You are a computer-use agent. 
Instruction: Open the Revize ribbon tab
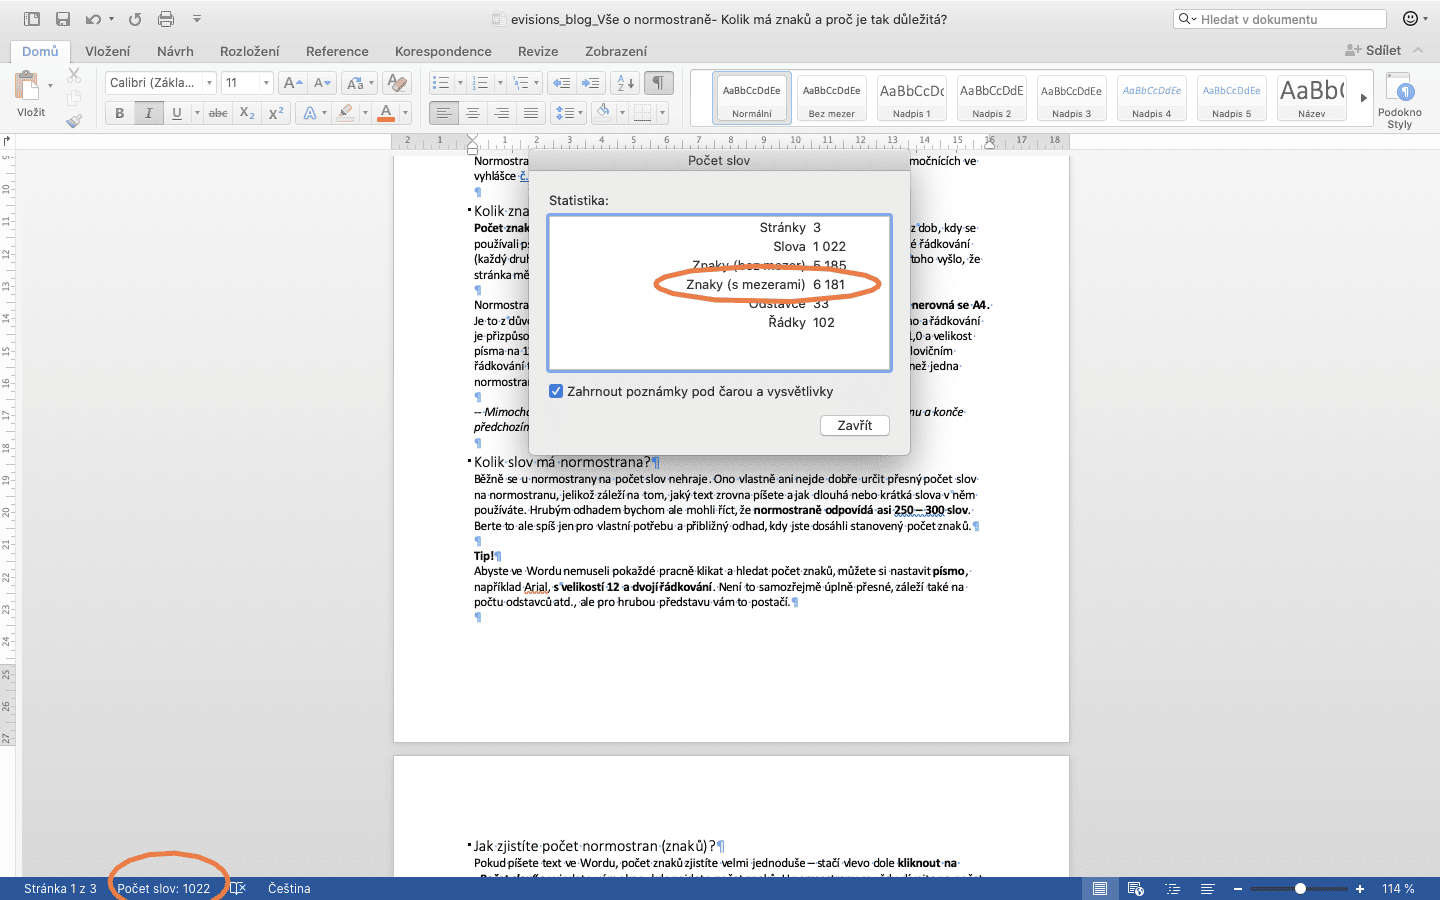pos(538,51)
